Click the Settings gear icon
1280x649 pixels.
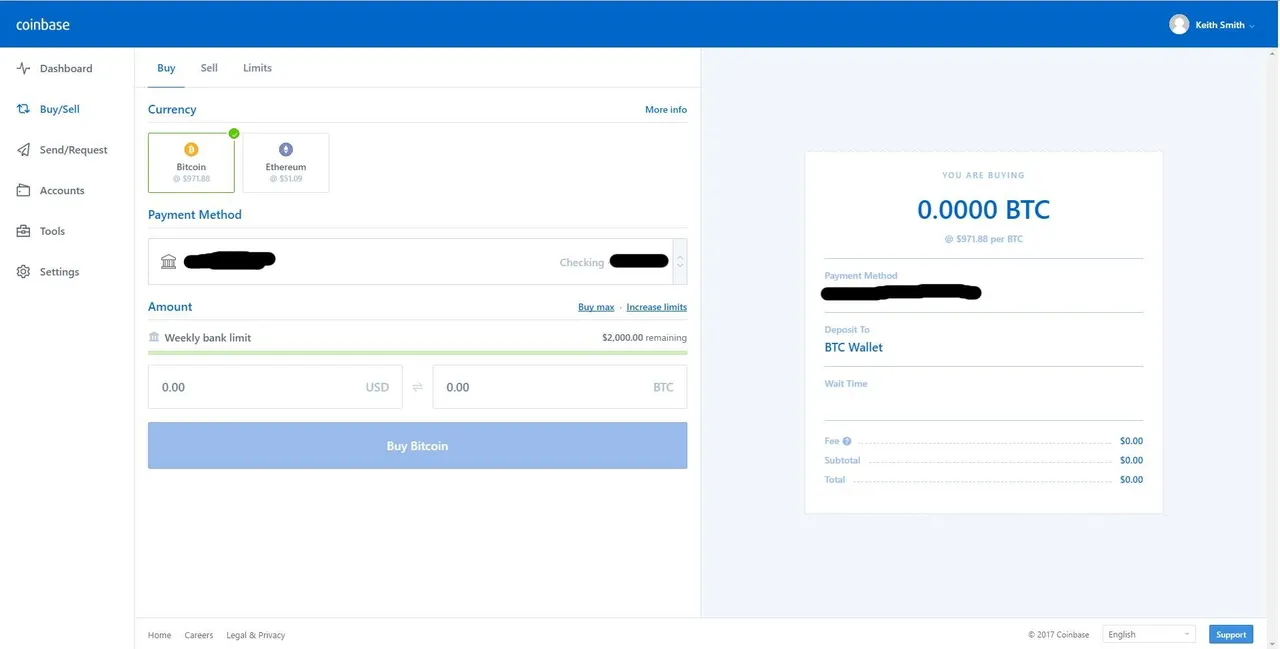[24, 272]
